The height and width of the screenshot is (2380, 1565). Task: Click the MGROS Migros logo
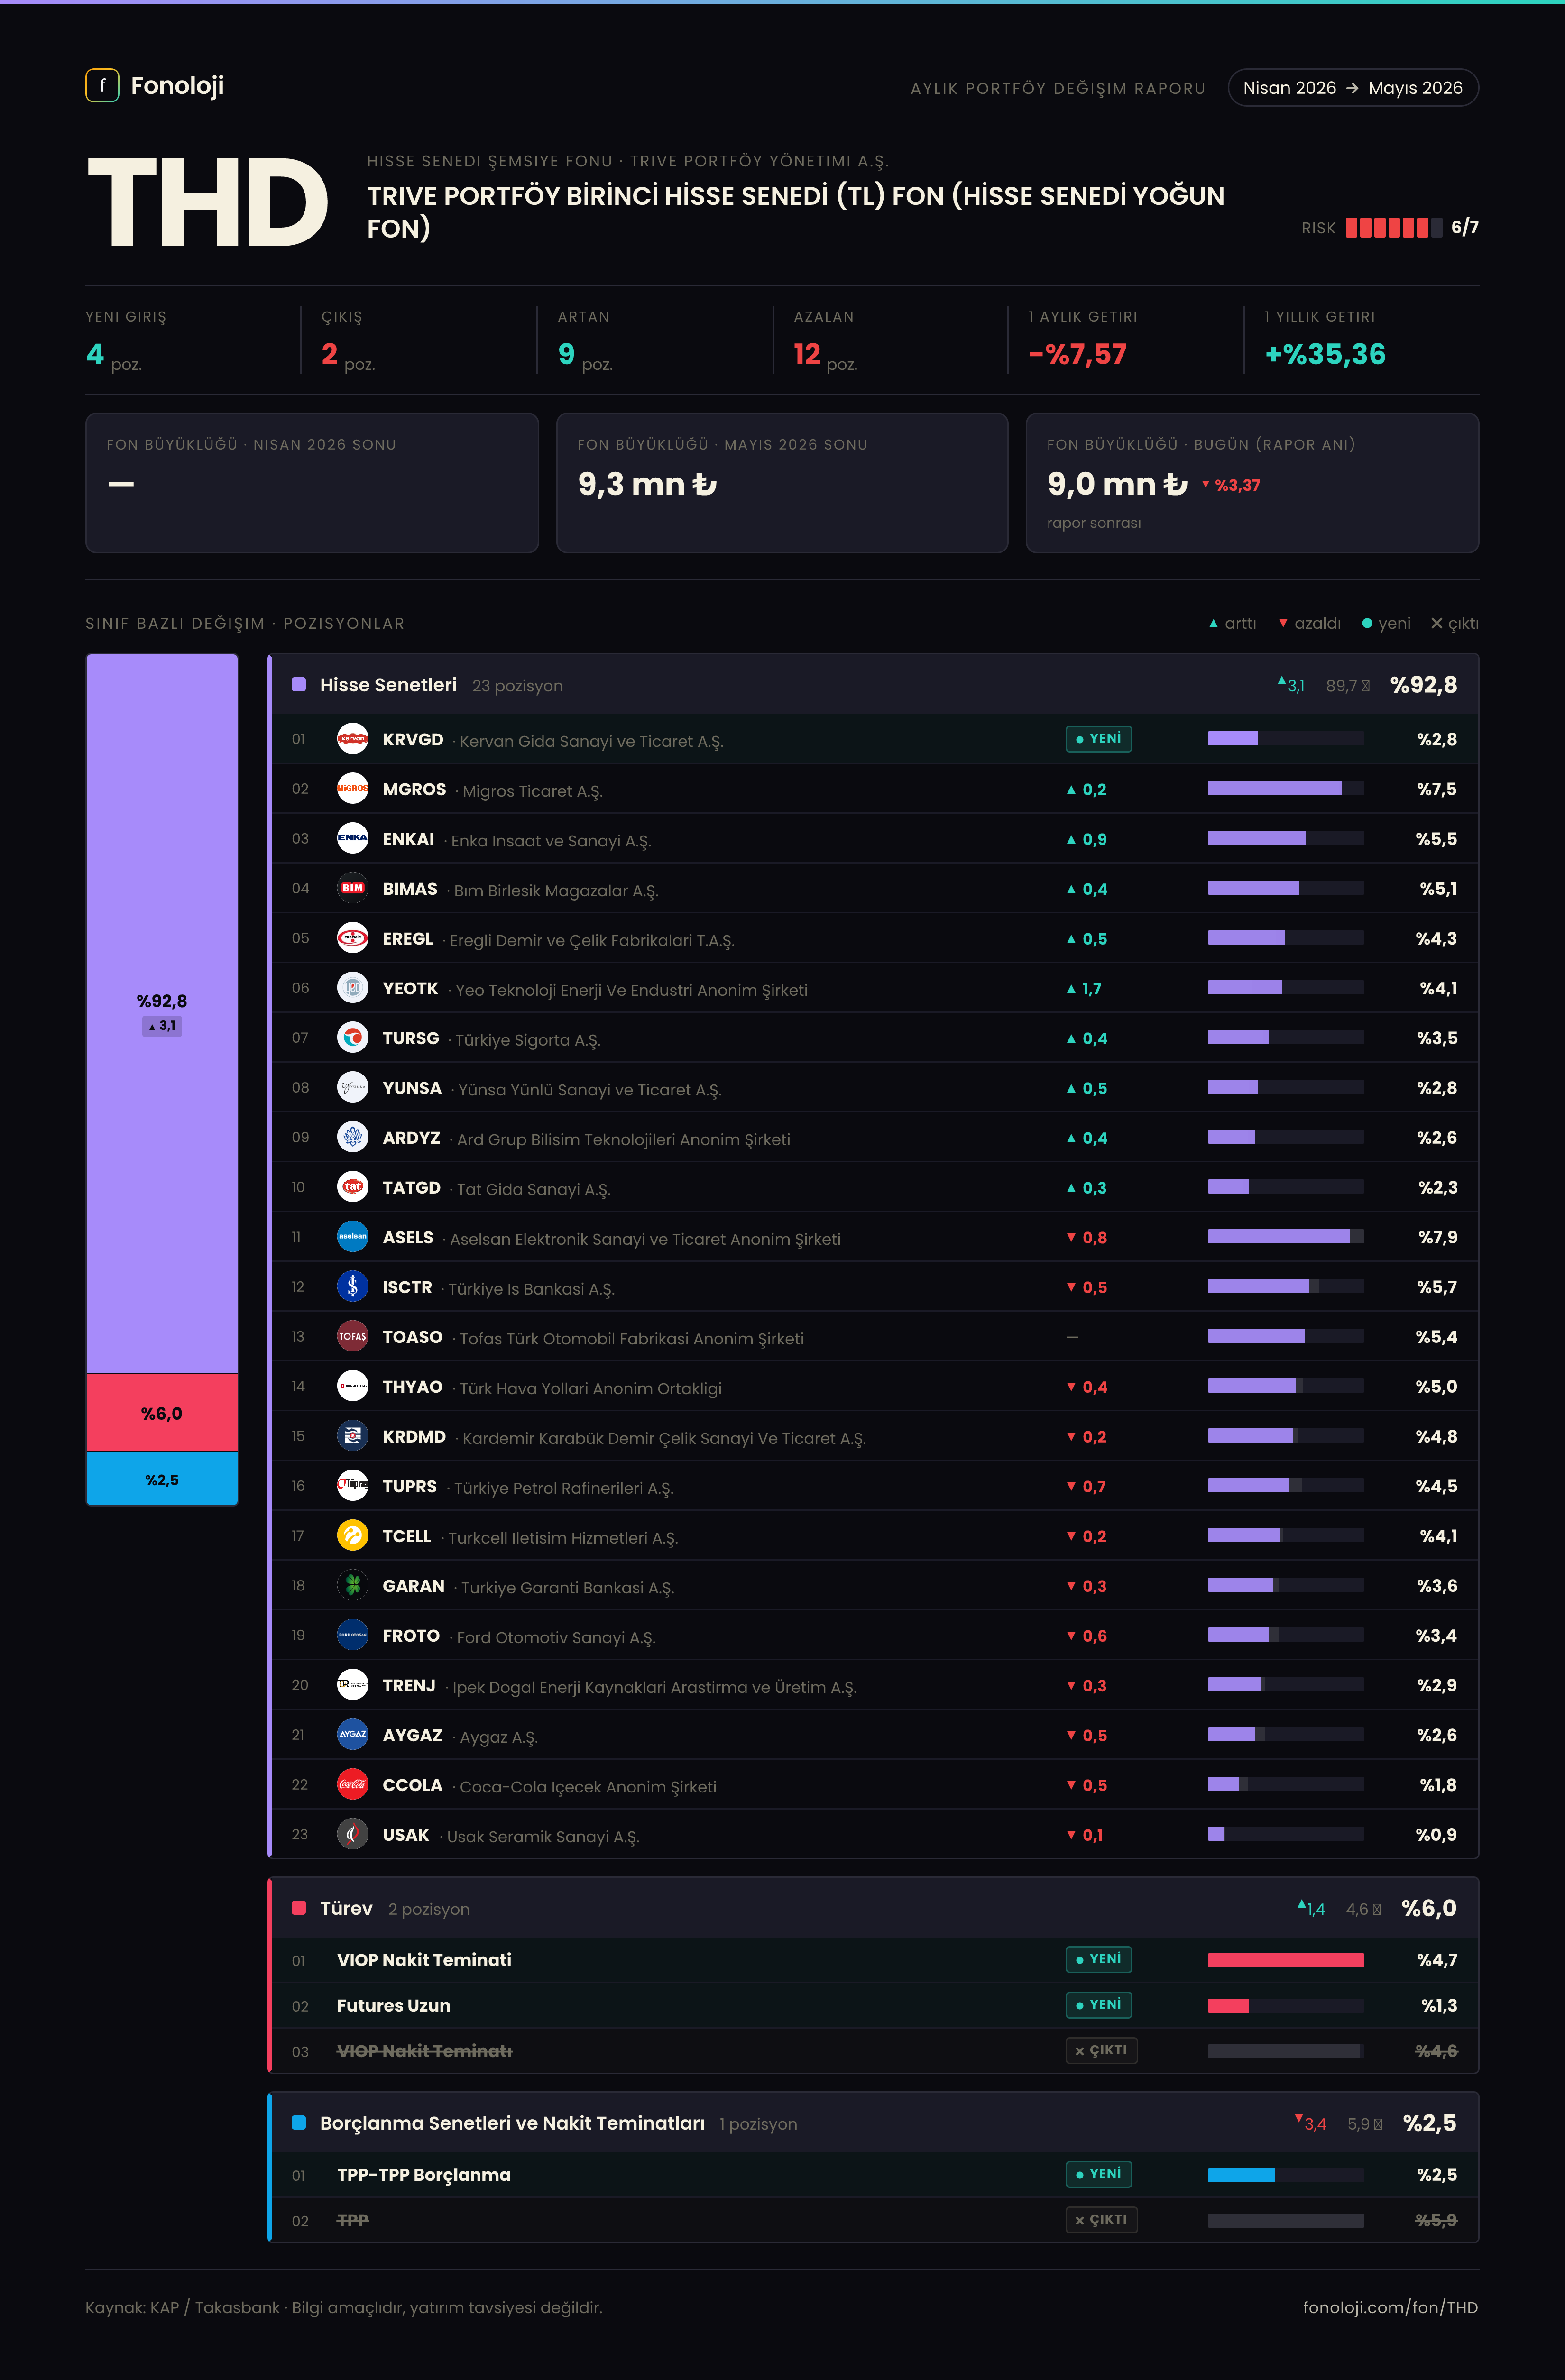352,789
